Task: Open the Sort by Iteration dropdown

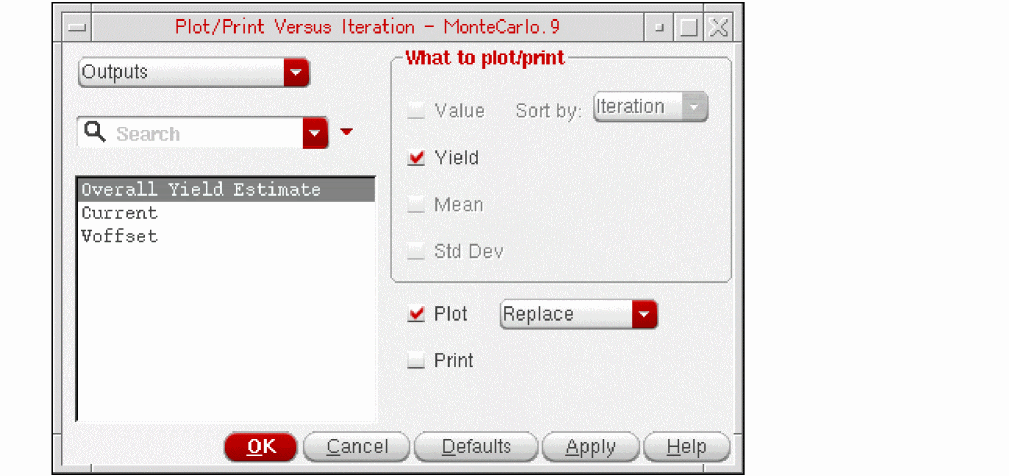Action: coord(650,106)
